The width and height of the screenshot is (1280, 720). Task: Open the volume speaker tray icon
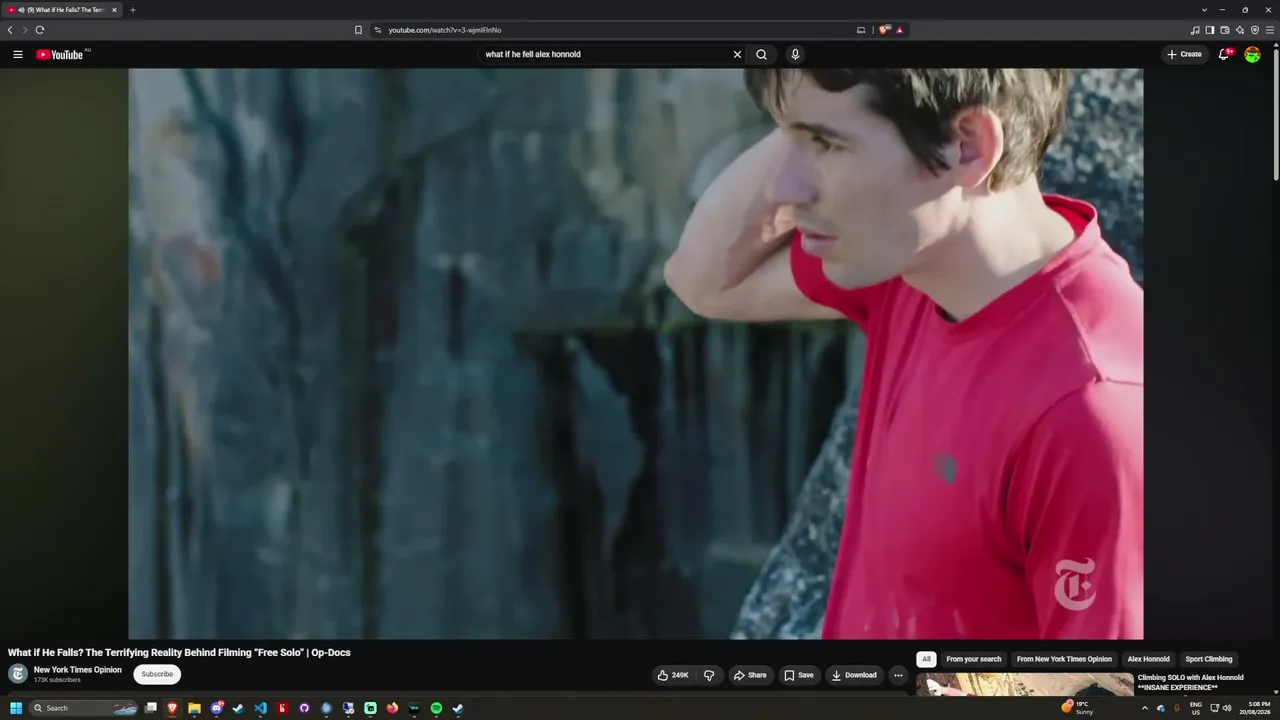1227,708
